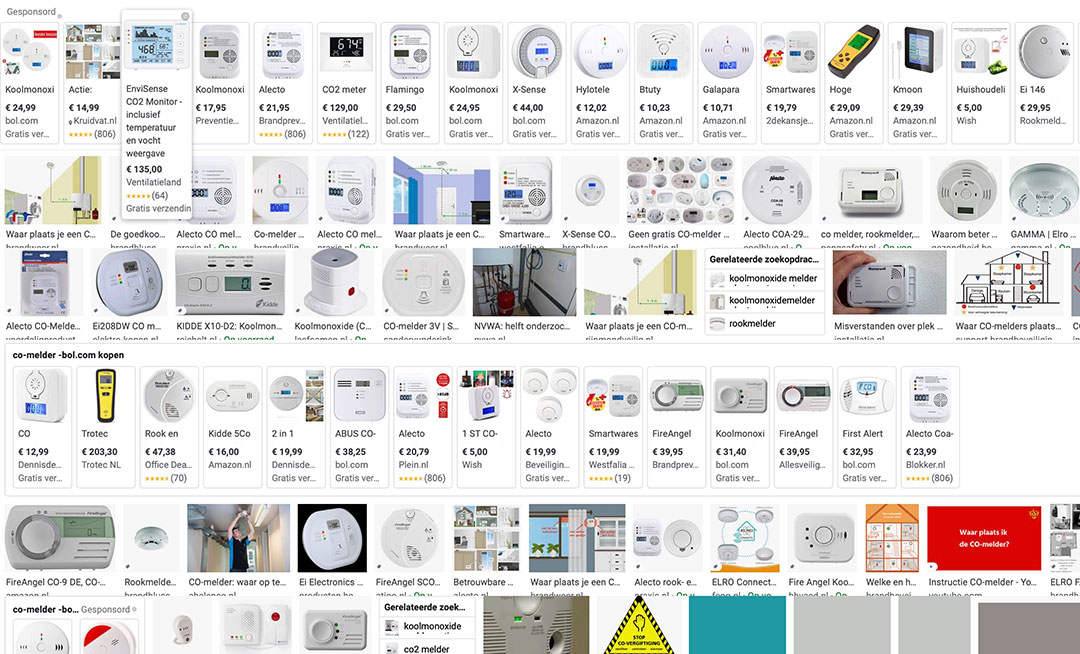Image resolution: width=1080 pixels, height=654 pixels.
Task: View the Flamingo detector for €29,50
Action: pyautogui.click(x=409, y=83)
